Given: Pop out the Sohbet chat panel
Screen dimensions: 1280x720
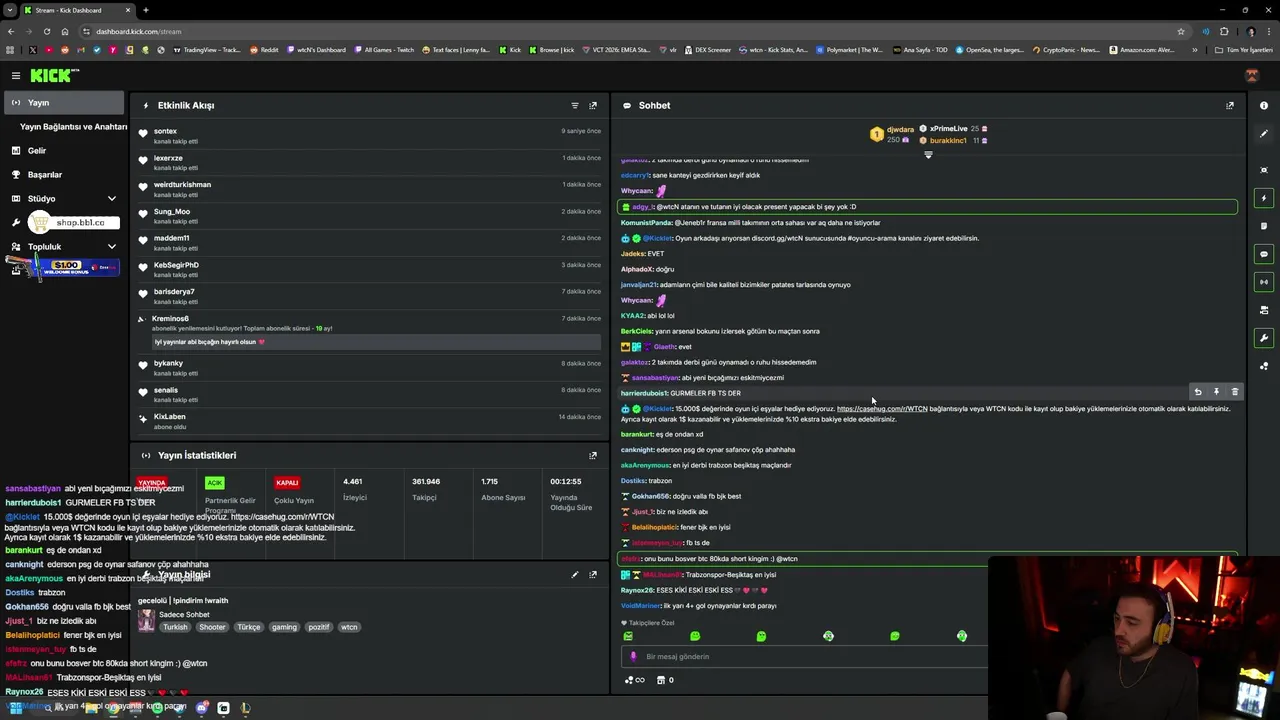Looking at the screenshot, I should 1230,105.
